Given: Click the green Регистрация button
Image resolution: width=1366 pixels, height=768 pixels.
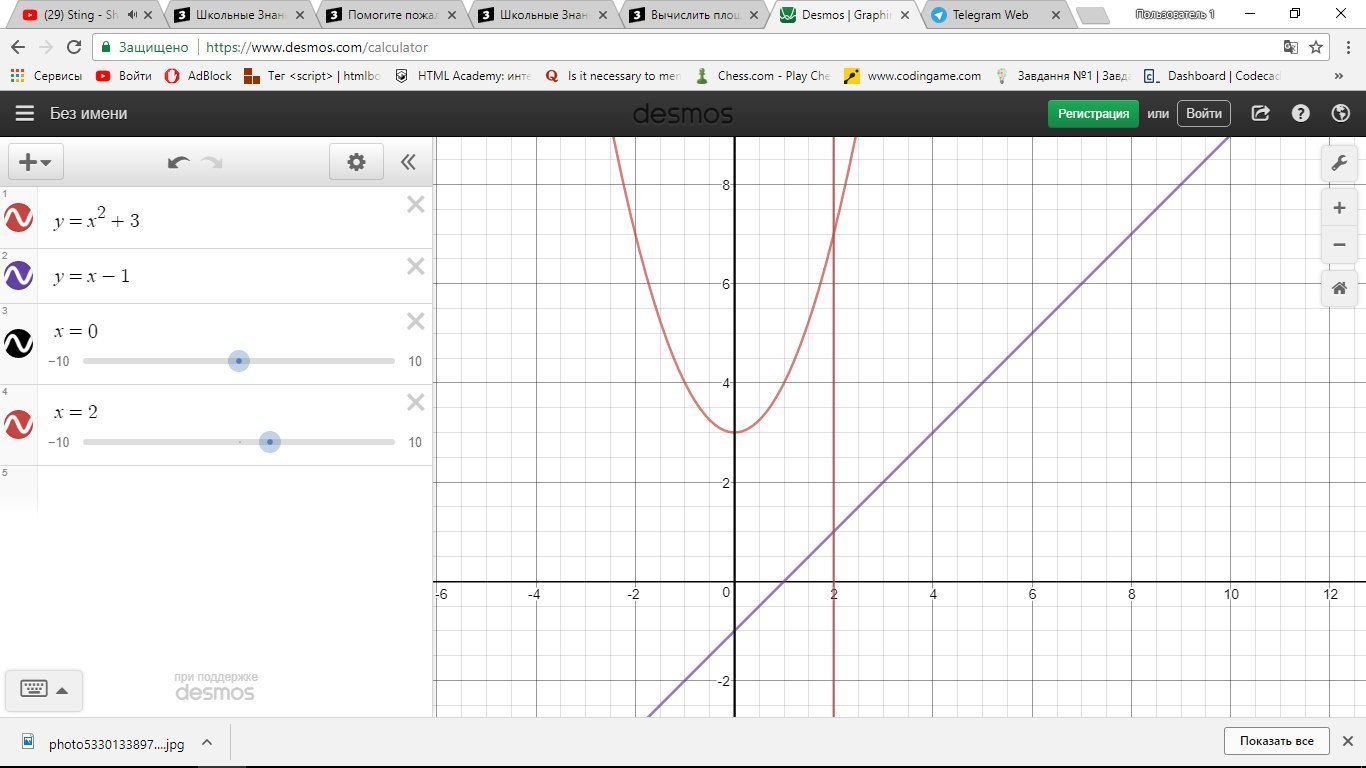Looking at the screenshot, I should pyautogui.click(x=1093, y=114).
